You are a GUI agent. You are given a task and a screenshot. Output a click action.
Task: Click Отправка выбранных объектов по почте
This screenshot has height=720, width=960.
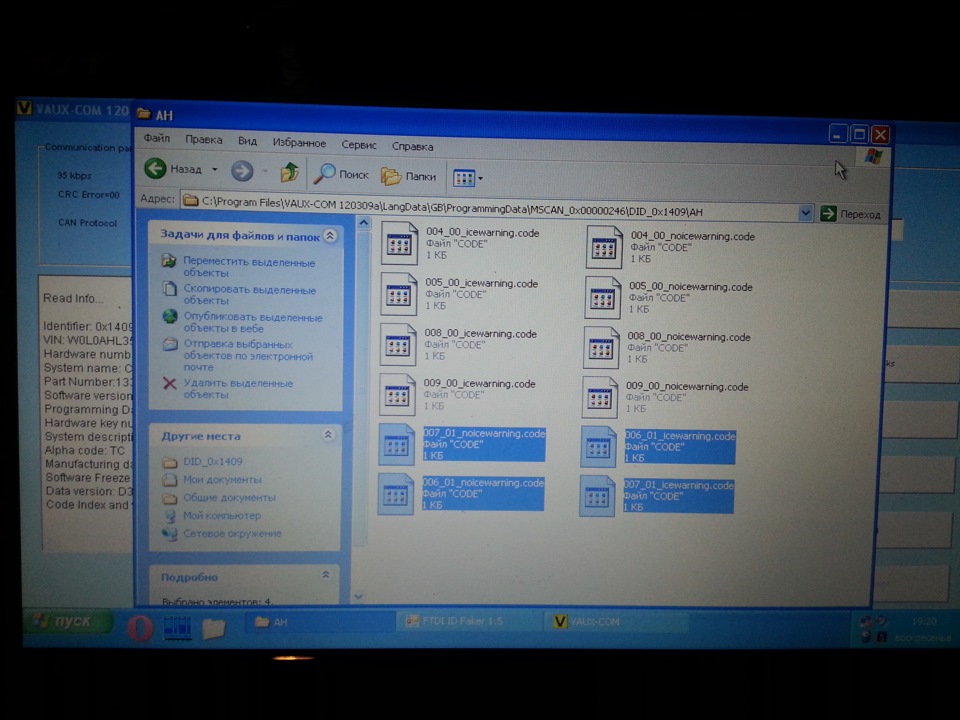tap(248, 356)
